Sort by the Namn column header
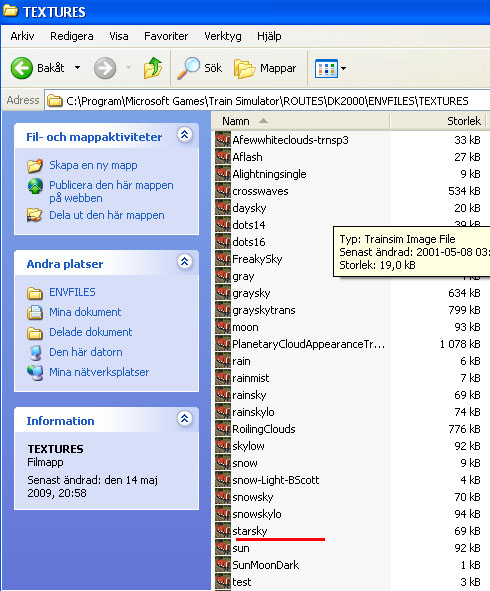 point(300,121)
